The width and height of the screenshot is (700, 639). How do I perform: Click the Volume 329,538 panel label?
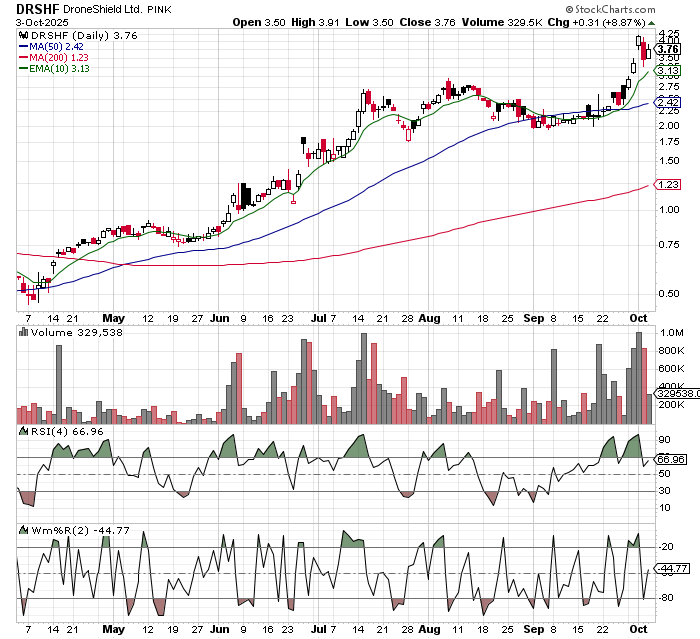tap(76, 332)
